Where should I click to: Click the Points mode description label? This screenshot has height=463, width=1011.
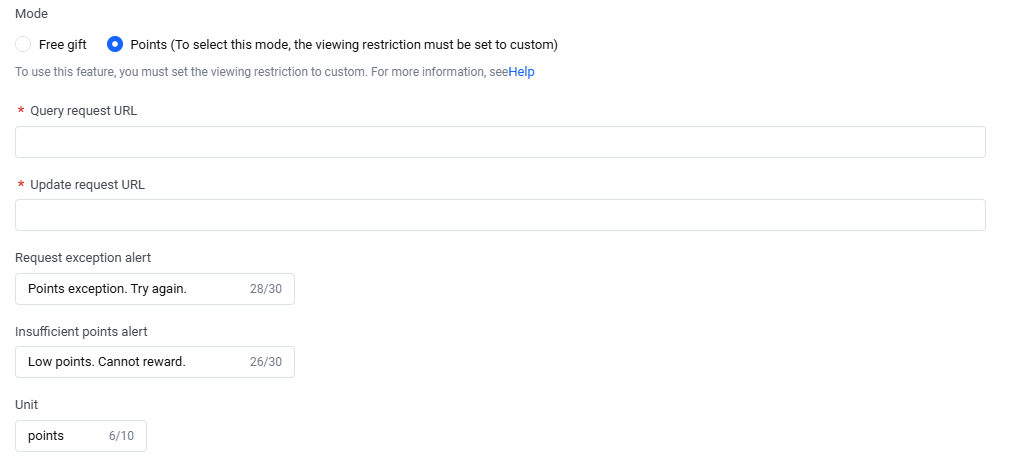click(x=344, y=45)
